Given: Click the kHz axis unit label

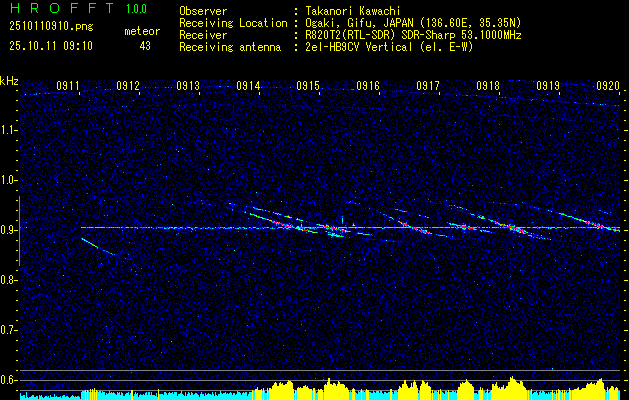Looking at the screenshot, I should (x=9, y=81).
